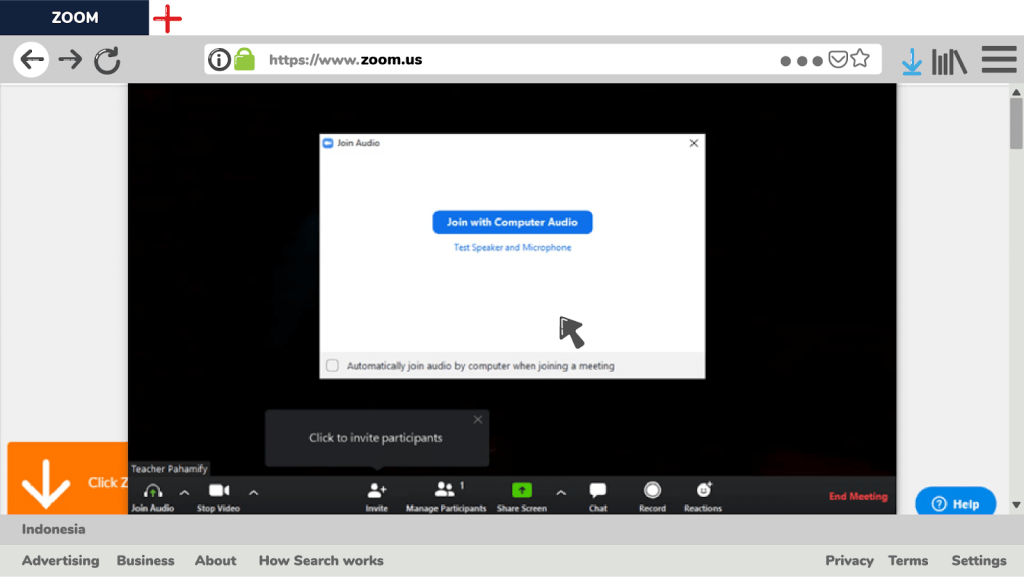This screenshot has height=577, width=1024.
Task: Open the Business footer link
Action: coord(146,561)
